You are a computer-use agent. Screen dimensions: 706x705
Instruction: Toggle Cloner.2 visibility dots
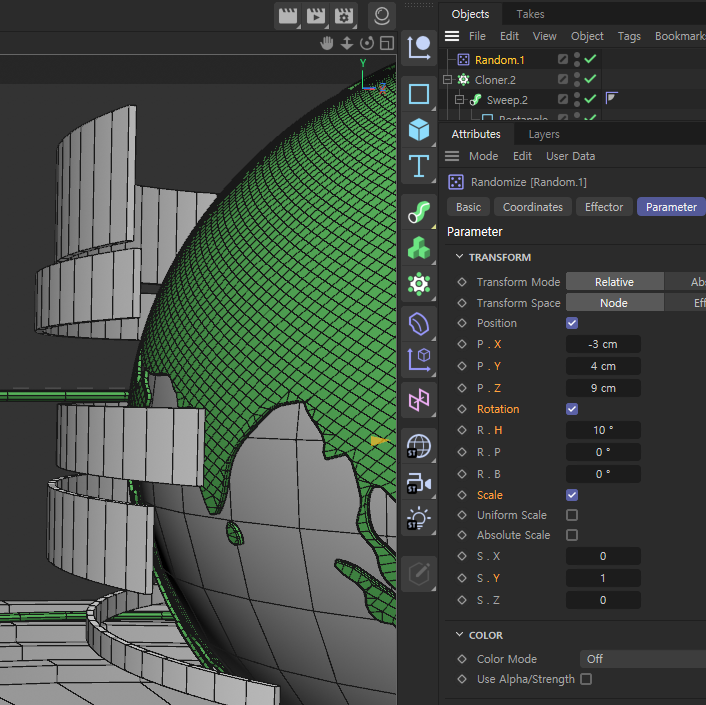coord(577,80)
